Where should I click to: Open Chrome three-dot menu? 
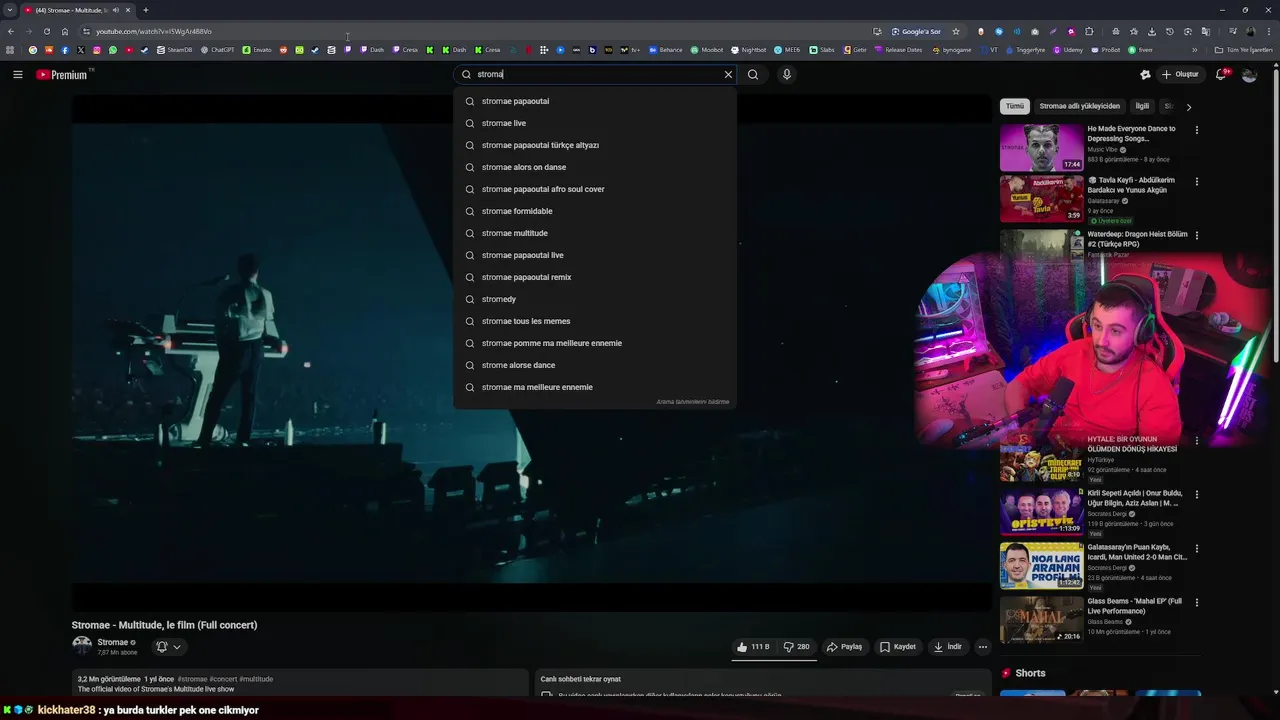click(x=1268, y=31)
